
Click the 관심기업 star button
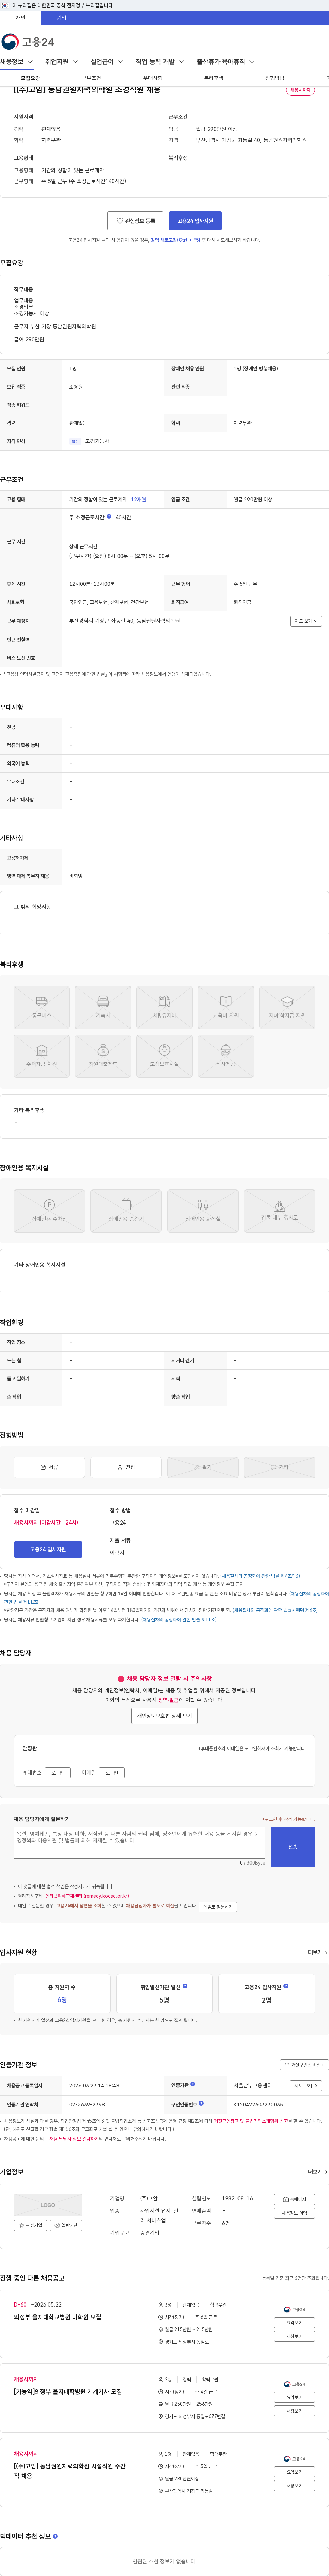30,2226
